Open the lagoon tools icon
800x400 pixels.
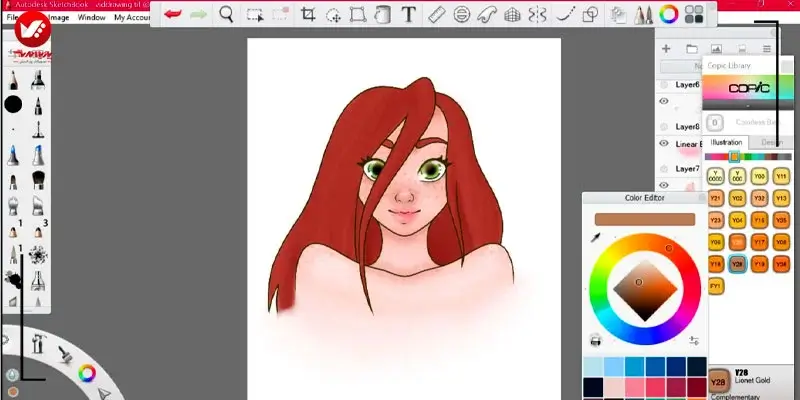click(38, 343)
